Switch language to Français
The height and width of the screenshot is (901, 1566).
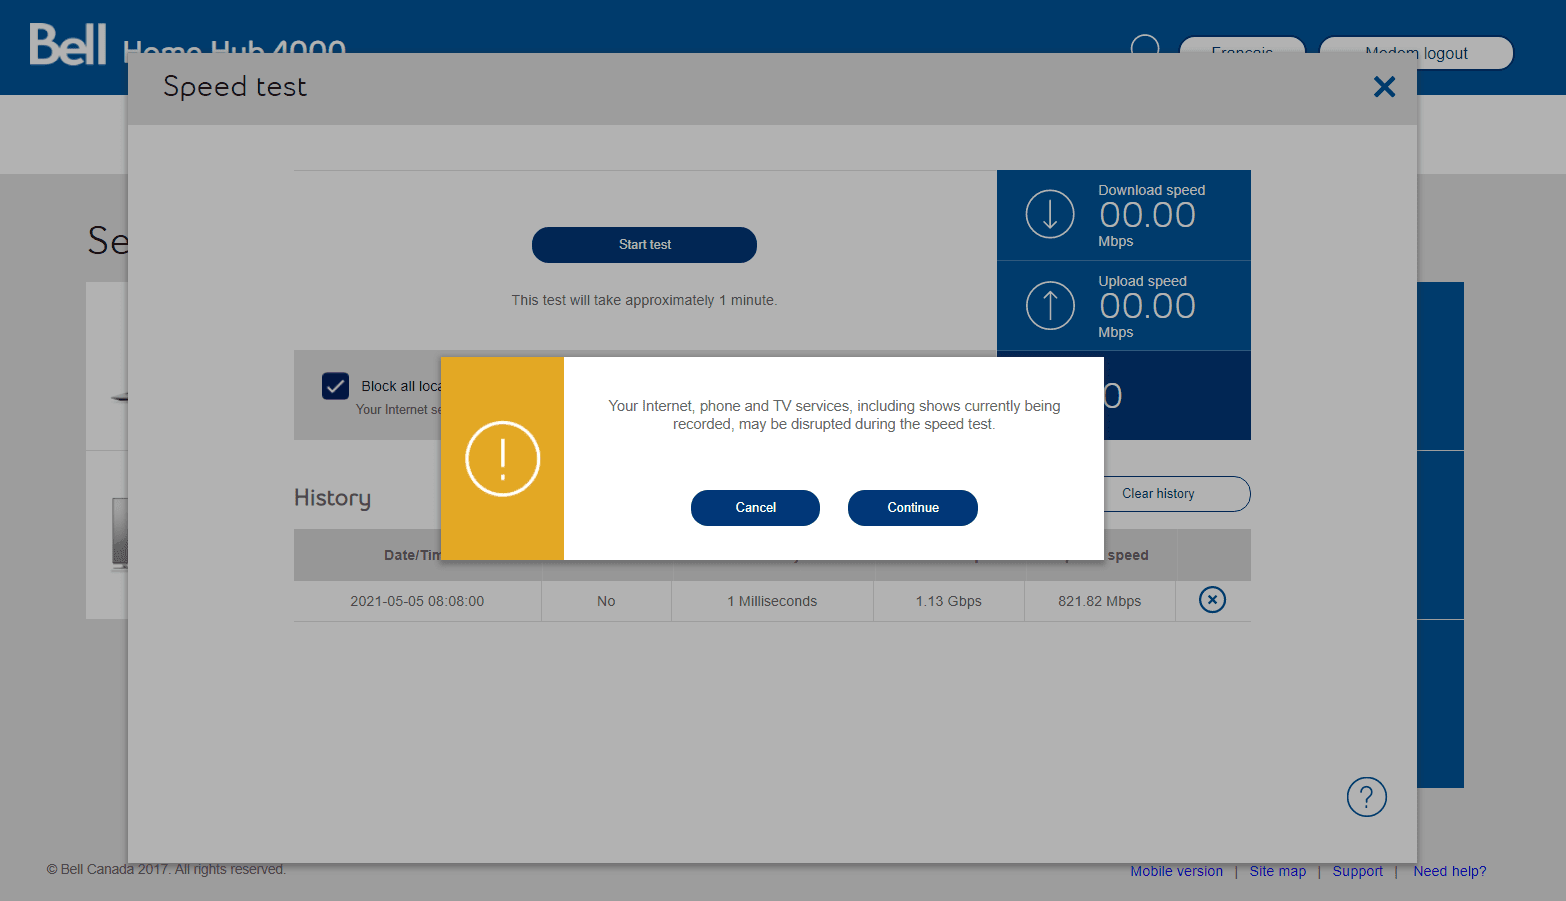pyautogui.click(x=1242, y=53)
